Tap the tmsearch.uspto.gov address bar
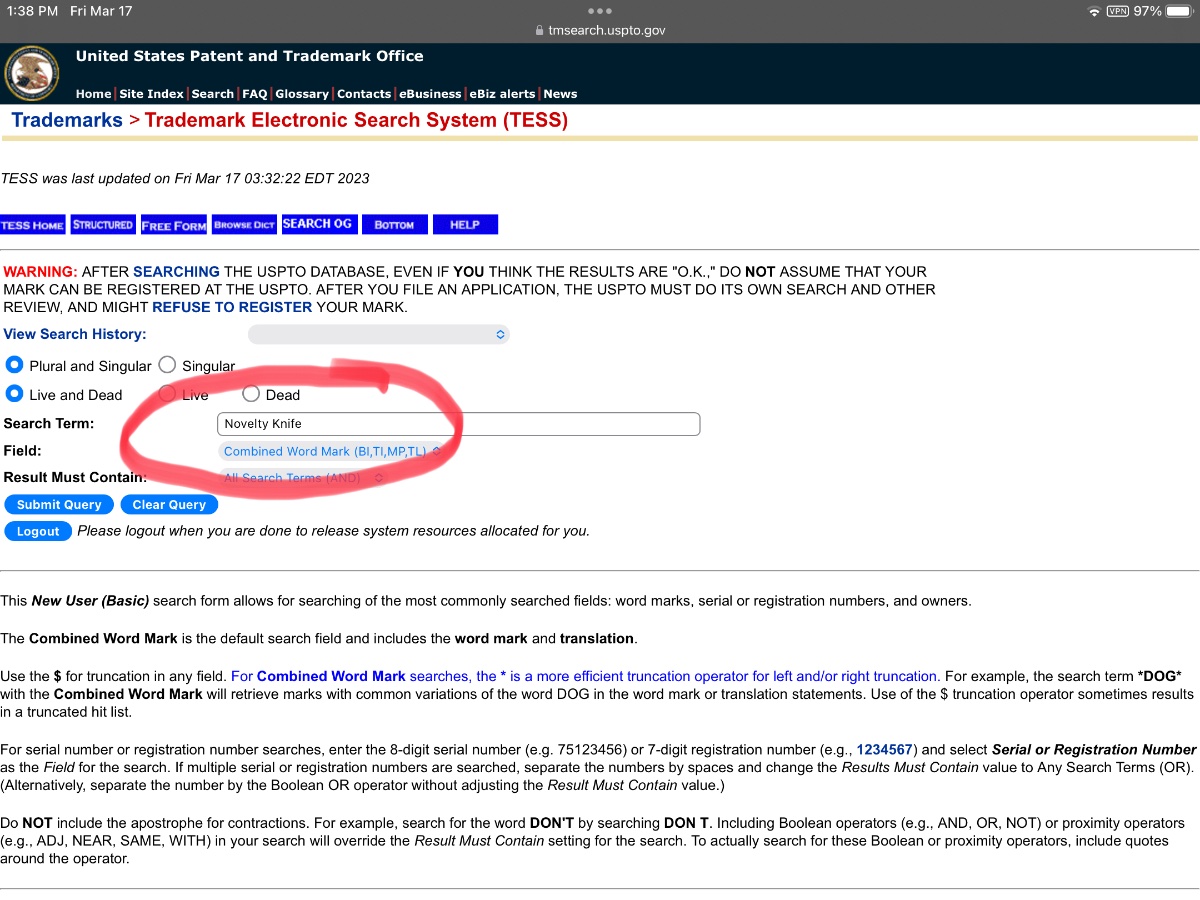This screenshot has height=900, width=1200. [x=600, y=31]
